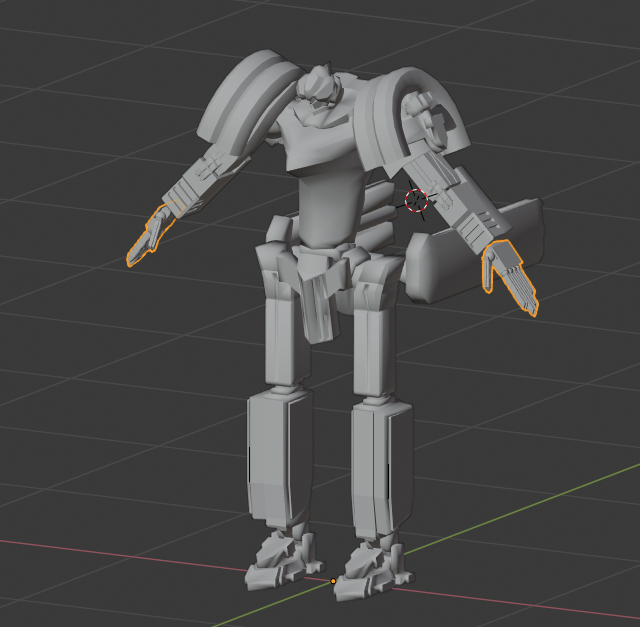640x627 pixels.
Task: Select the orange origin dot between the feet
Action: click(333, 581)
